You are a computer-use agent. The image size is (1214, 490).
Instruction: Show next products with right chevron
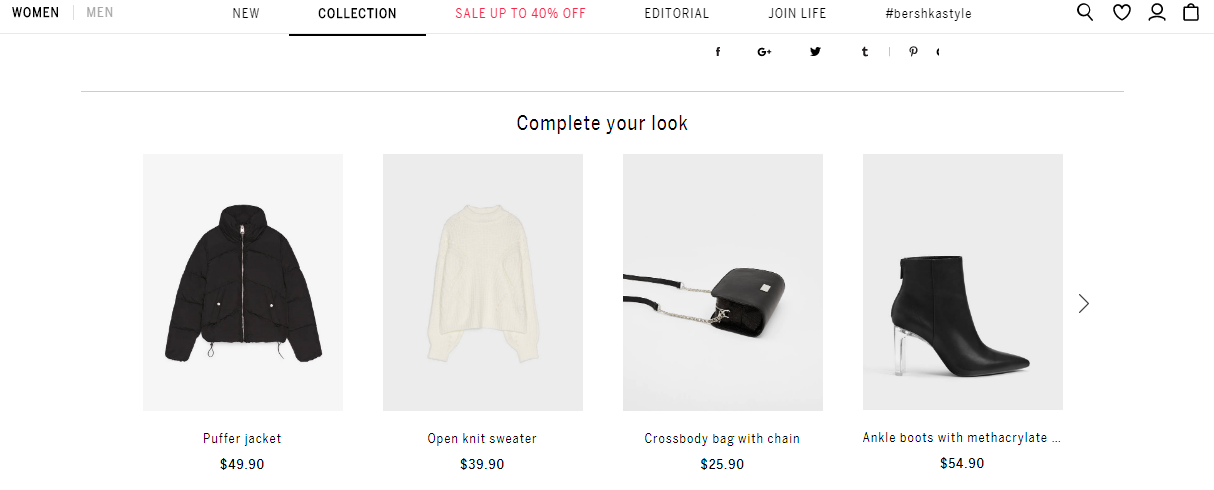[x=1084, y=303]
